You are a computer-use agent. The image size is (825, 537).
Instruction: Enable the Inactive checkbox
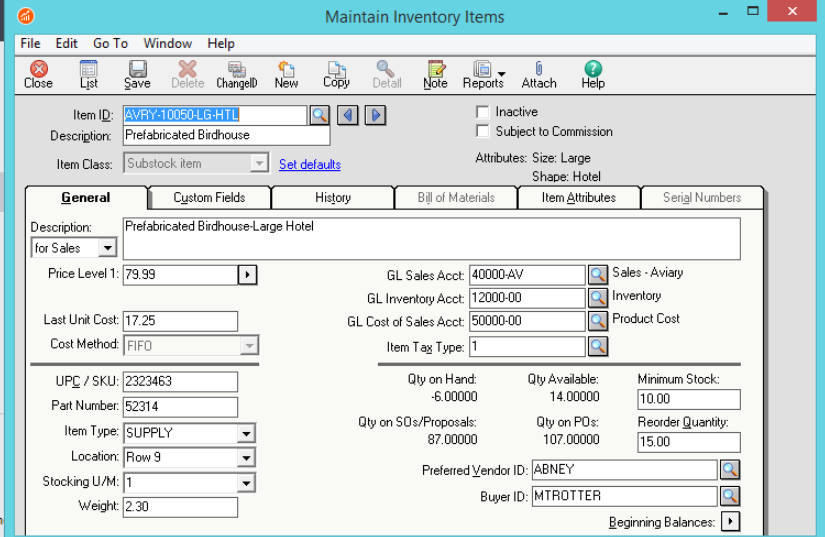pyautogui.click(x=483, y=112)
